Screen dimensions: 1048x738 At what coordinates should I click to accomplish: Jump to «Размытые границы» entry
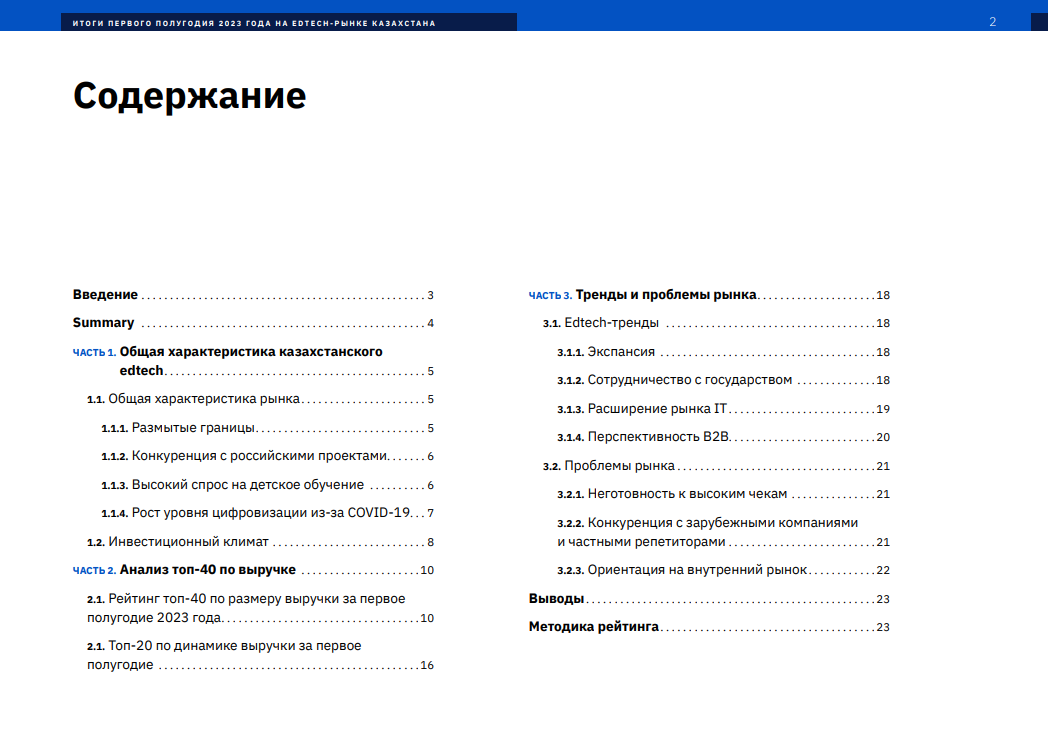tap(267, 428)
